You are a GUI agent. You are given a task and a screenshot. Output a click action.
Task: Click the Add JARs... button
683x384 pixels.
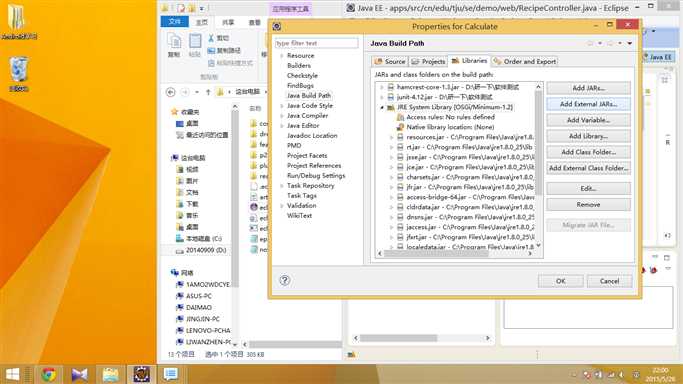click(x=588, y=88)
